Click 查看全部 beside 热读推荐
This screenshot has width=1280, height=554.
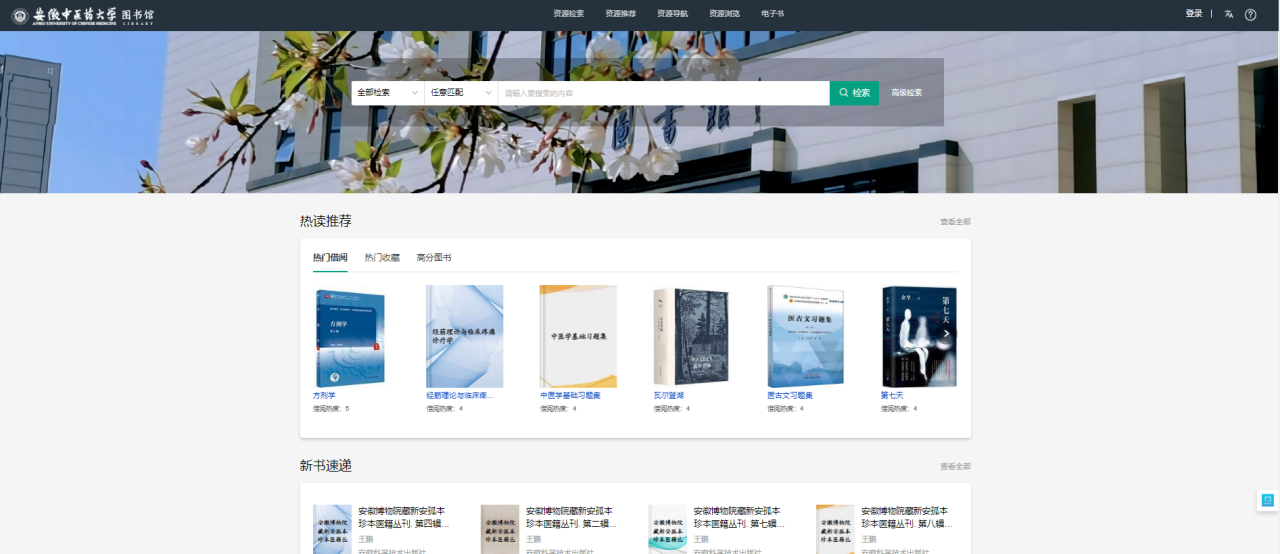point(955,222)
